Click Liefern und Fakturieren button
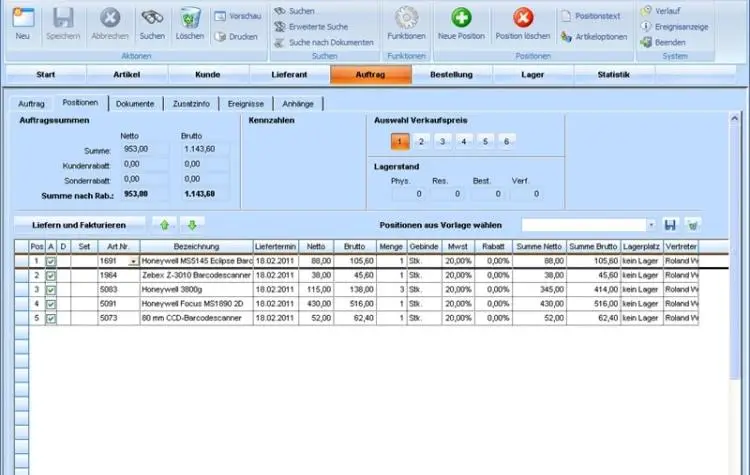 point(79,225)
